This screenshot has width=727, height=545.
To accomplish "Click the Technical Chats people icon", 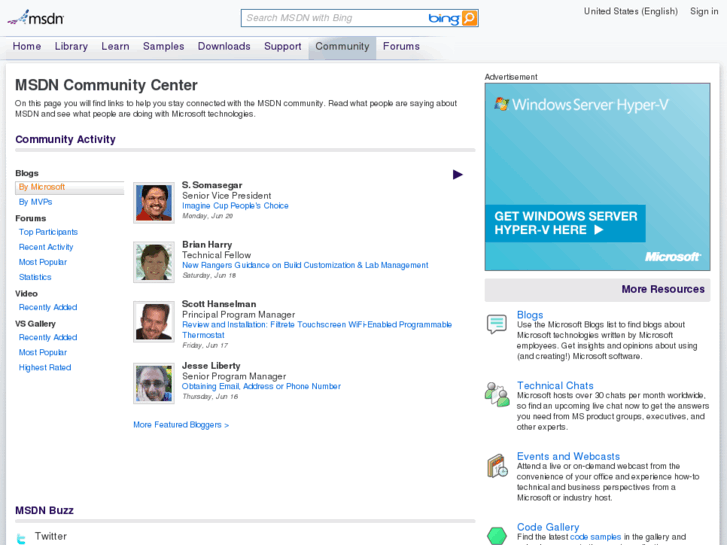I will click(497, 395).
